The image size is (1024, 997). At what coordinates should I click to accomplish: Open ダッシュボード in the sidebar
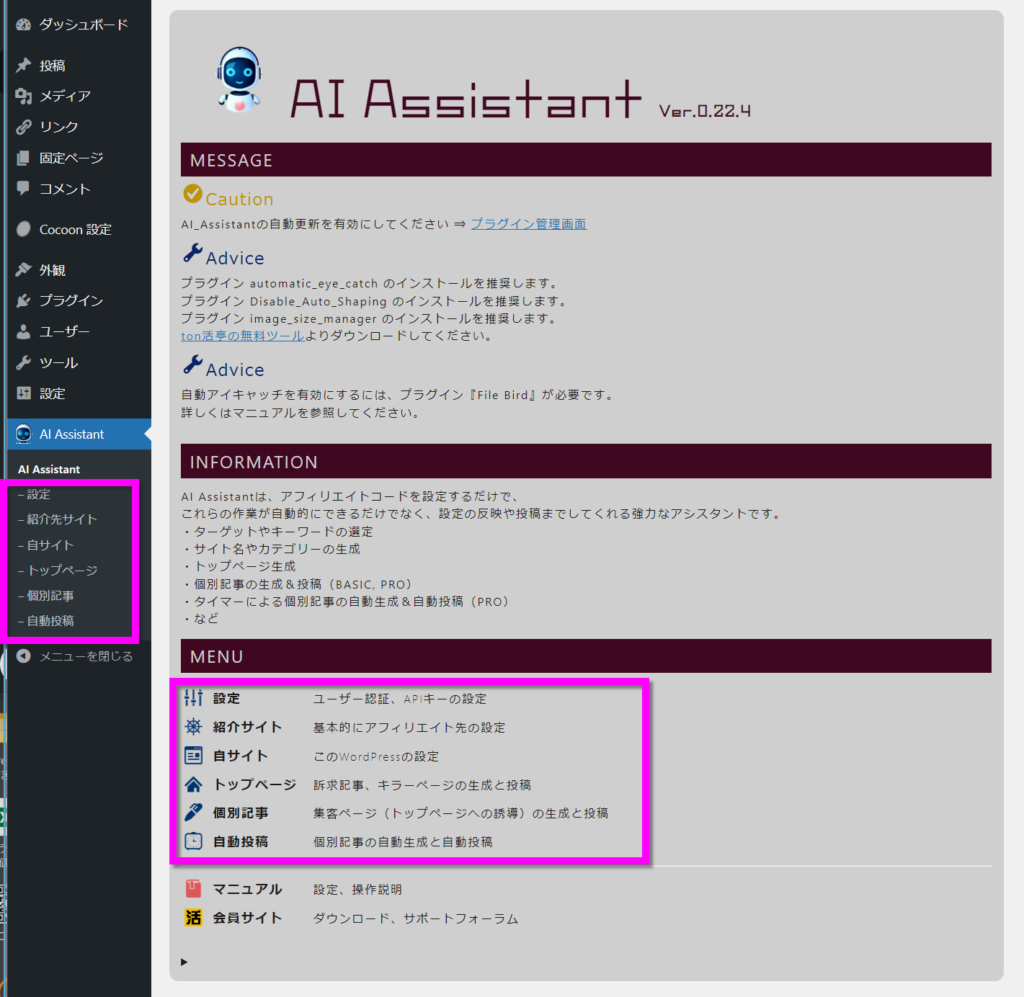tap(83, 24)
